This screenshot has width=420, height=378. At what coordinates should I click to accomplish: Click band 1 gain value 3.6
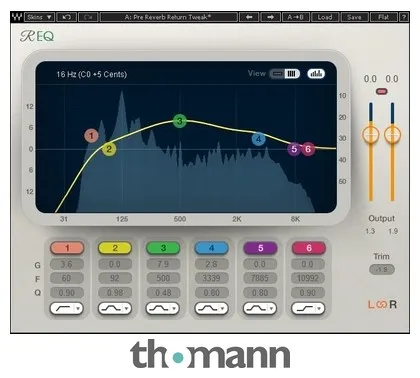[66, 264]
